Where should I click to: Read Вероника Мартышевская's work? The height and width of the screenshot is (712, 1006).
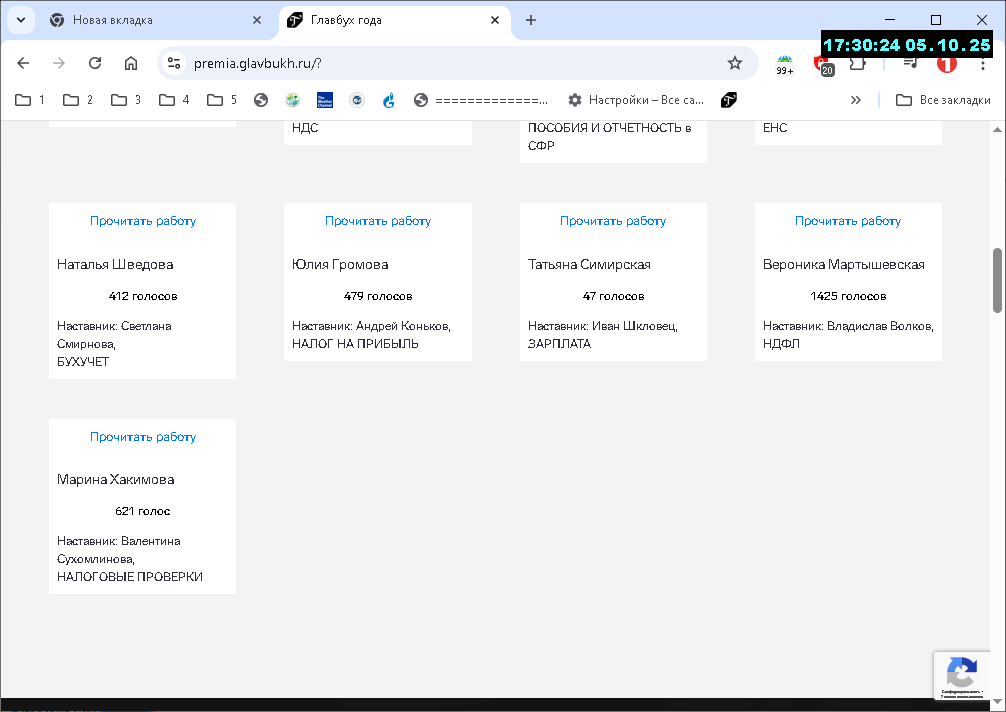click(848, 221)
